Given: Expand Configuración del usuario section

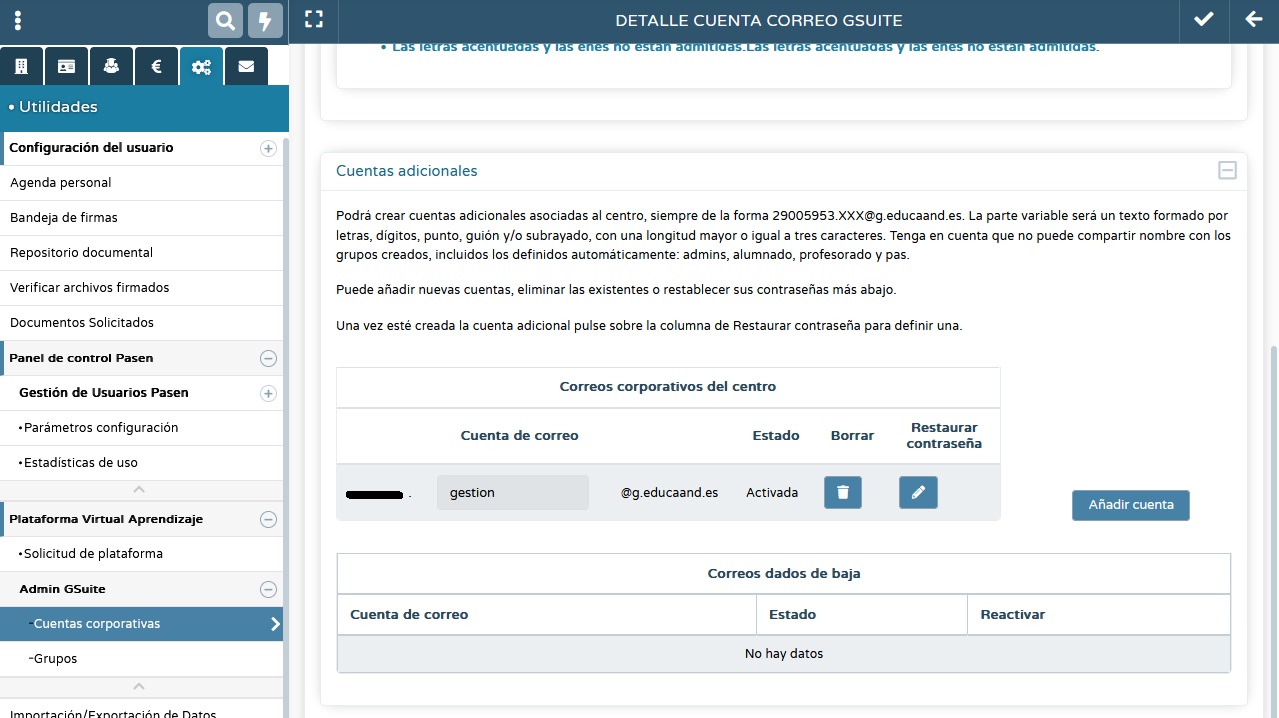Looking at the screenshot, I should 268,148.
